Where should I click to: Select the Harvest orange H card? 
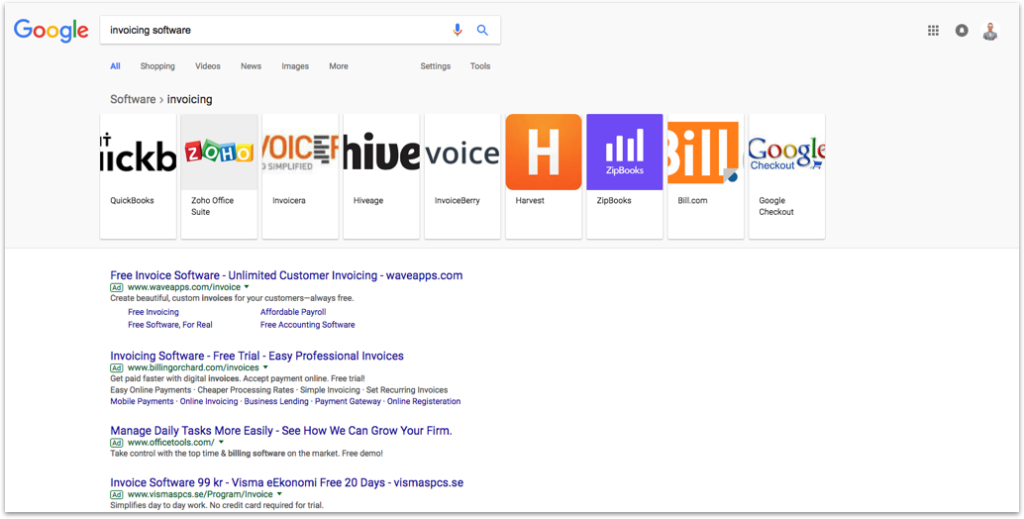[x=543, y=176]
